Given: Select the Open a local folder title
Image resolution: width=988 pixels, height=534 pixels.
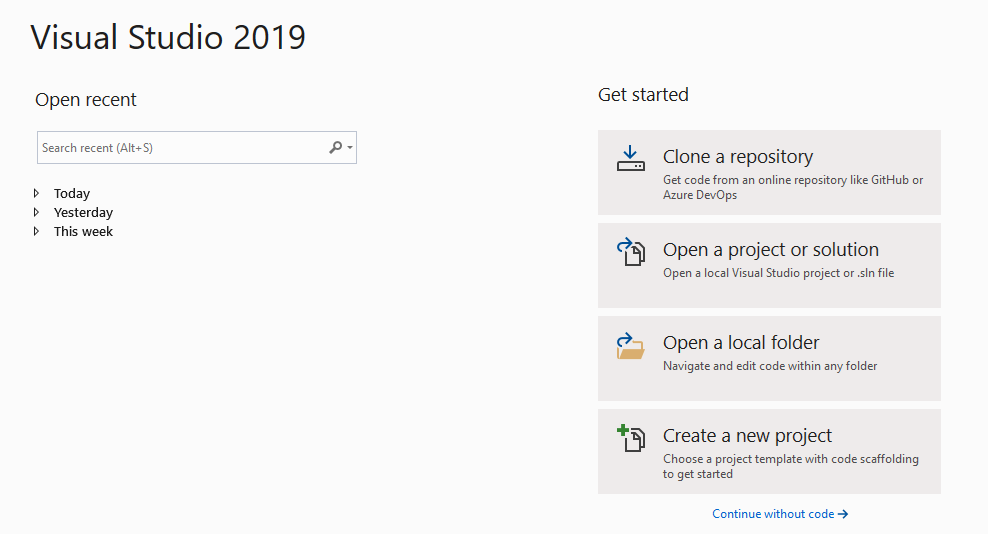Looking at the screenshot, I should tap(741, 343).
